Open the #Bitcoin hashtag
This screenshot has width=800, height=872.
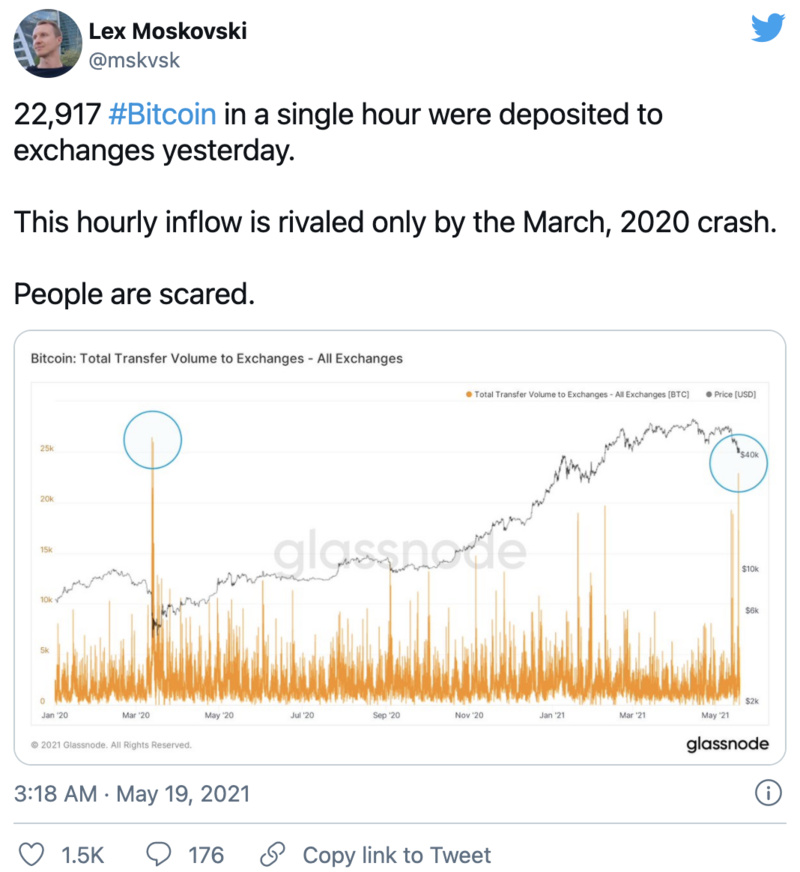point(163,114)
